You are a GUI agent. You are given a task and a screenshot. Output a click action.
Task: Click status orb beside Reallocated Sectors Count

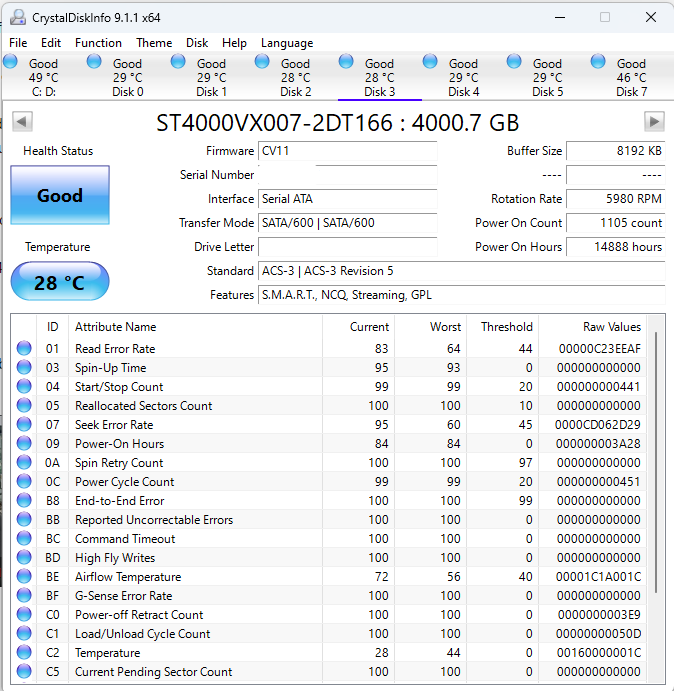click(x=24, y=406)
